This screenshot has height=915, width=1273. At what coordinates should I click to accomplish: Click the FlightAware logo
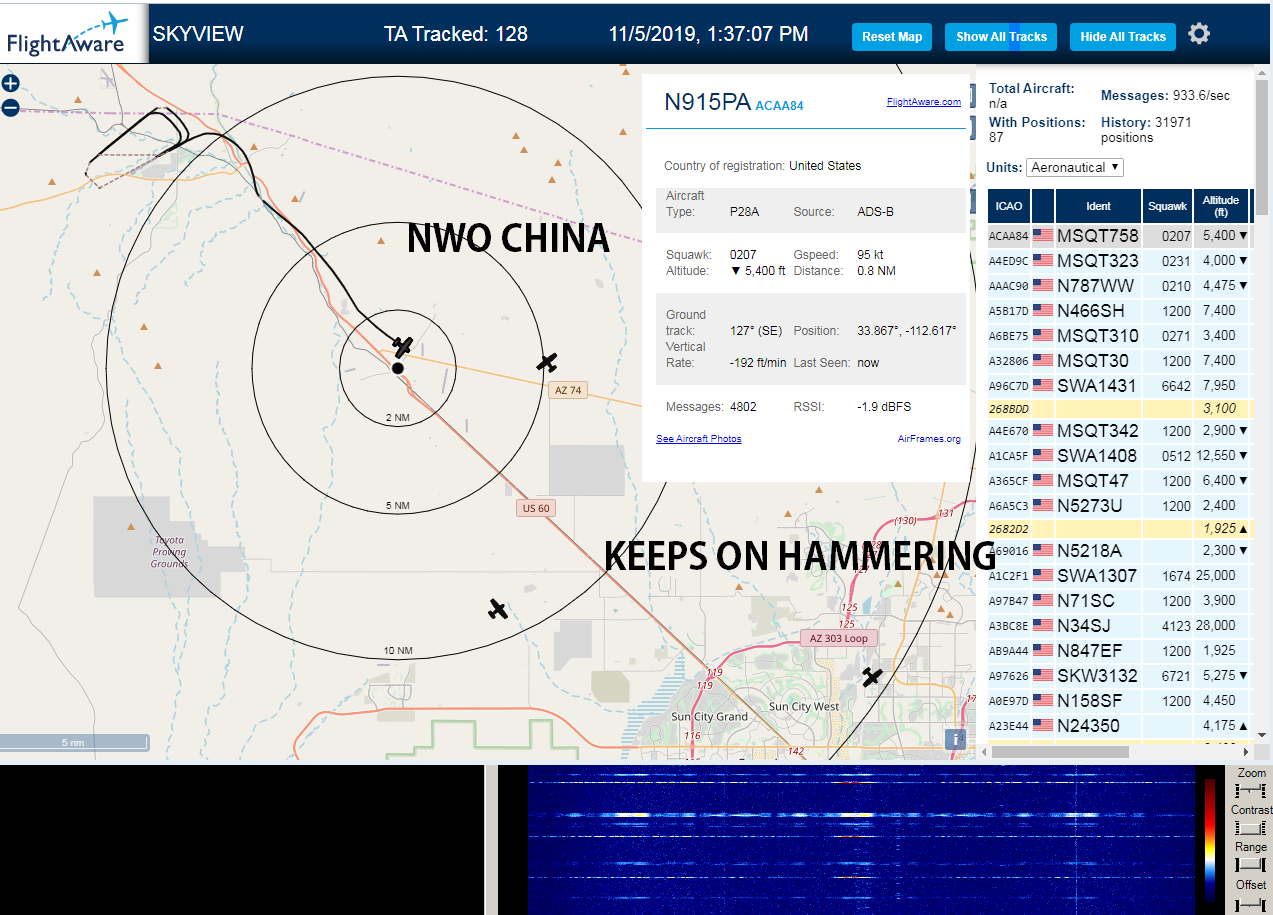[74, 33]
